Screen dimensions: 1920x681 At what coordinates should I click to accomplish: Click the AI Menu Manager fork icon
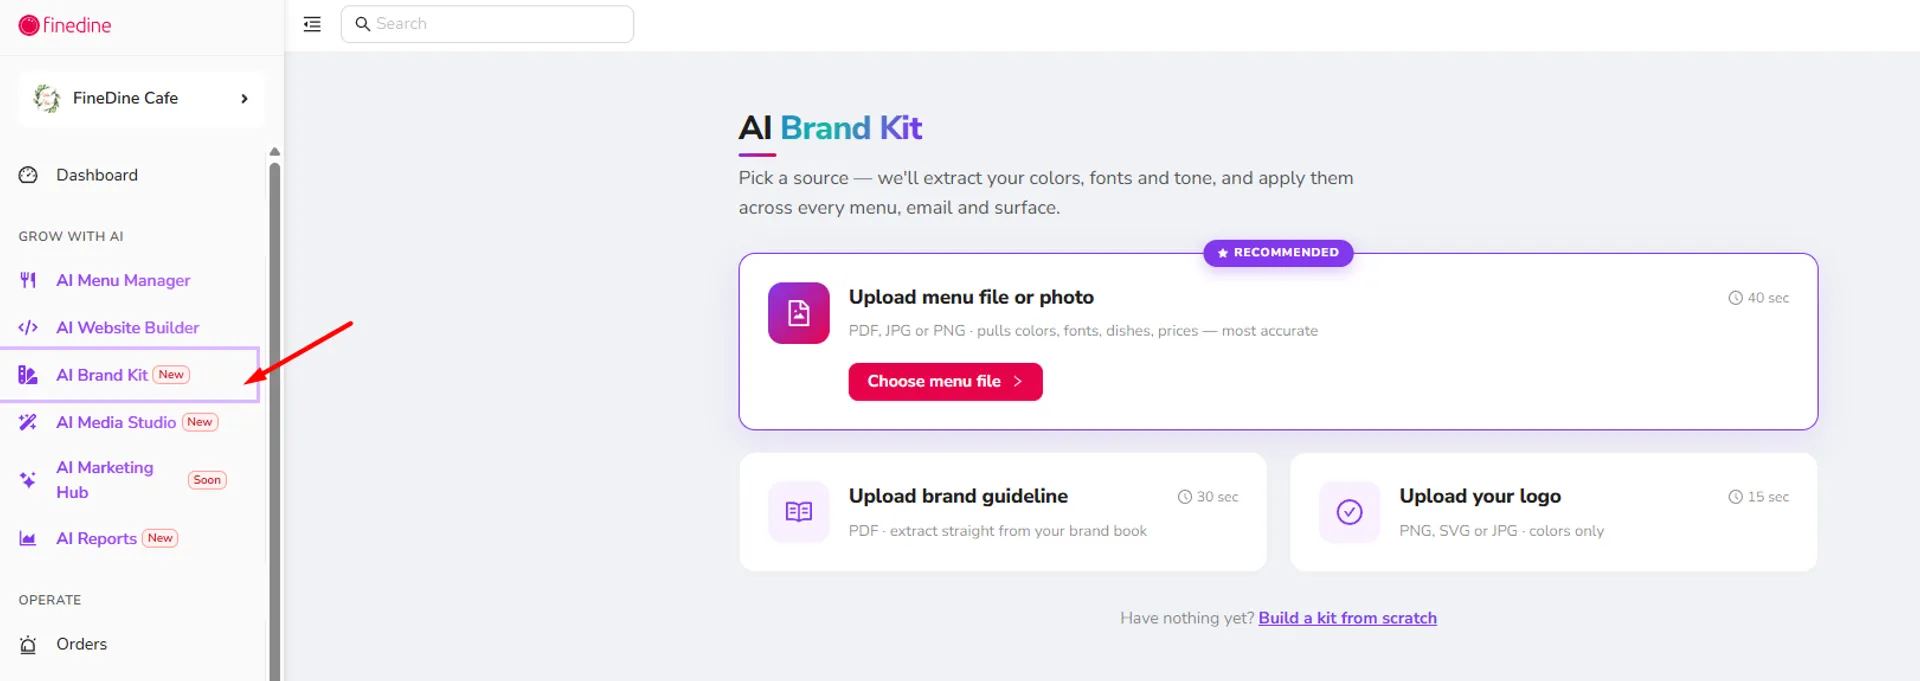pyautogui.click(x=28, y=280)
